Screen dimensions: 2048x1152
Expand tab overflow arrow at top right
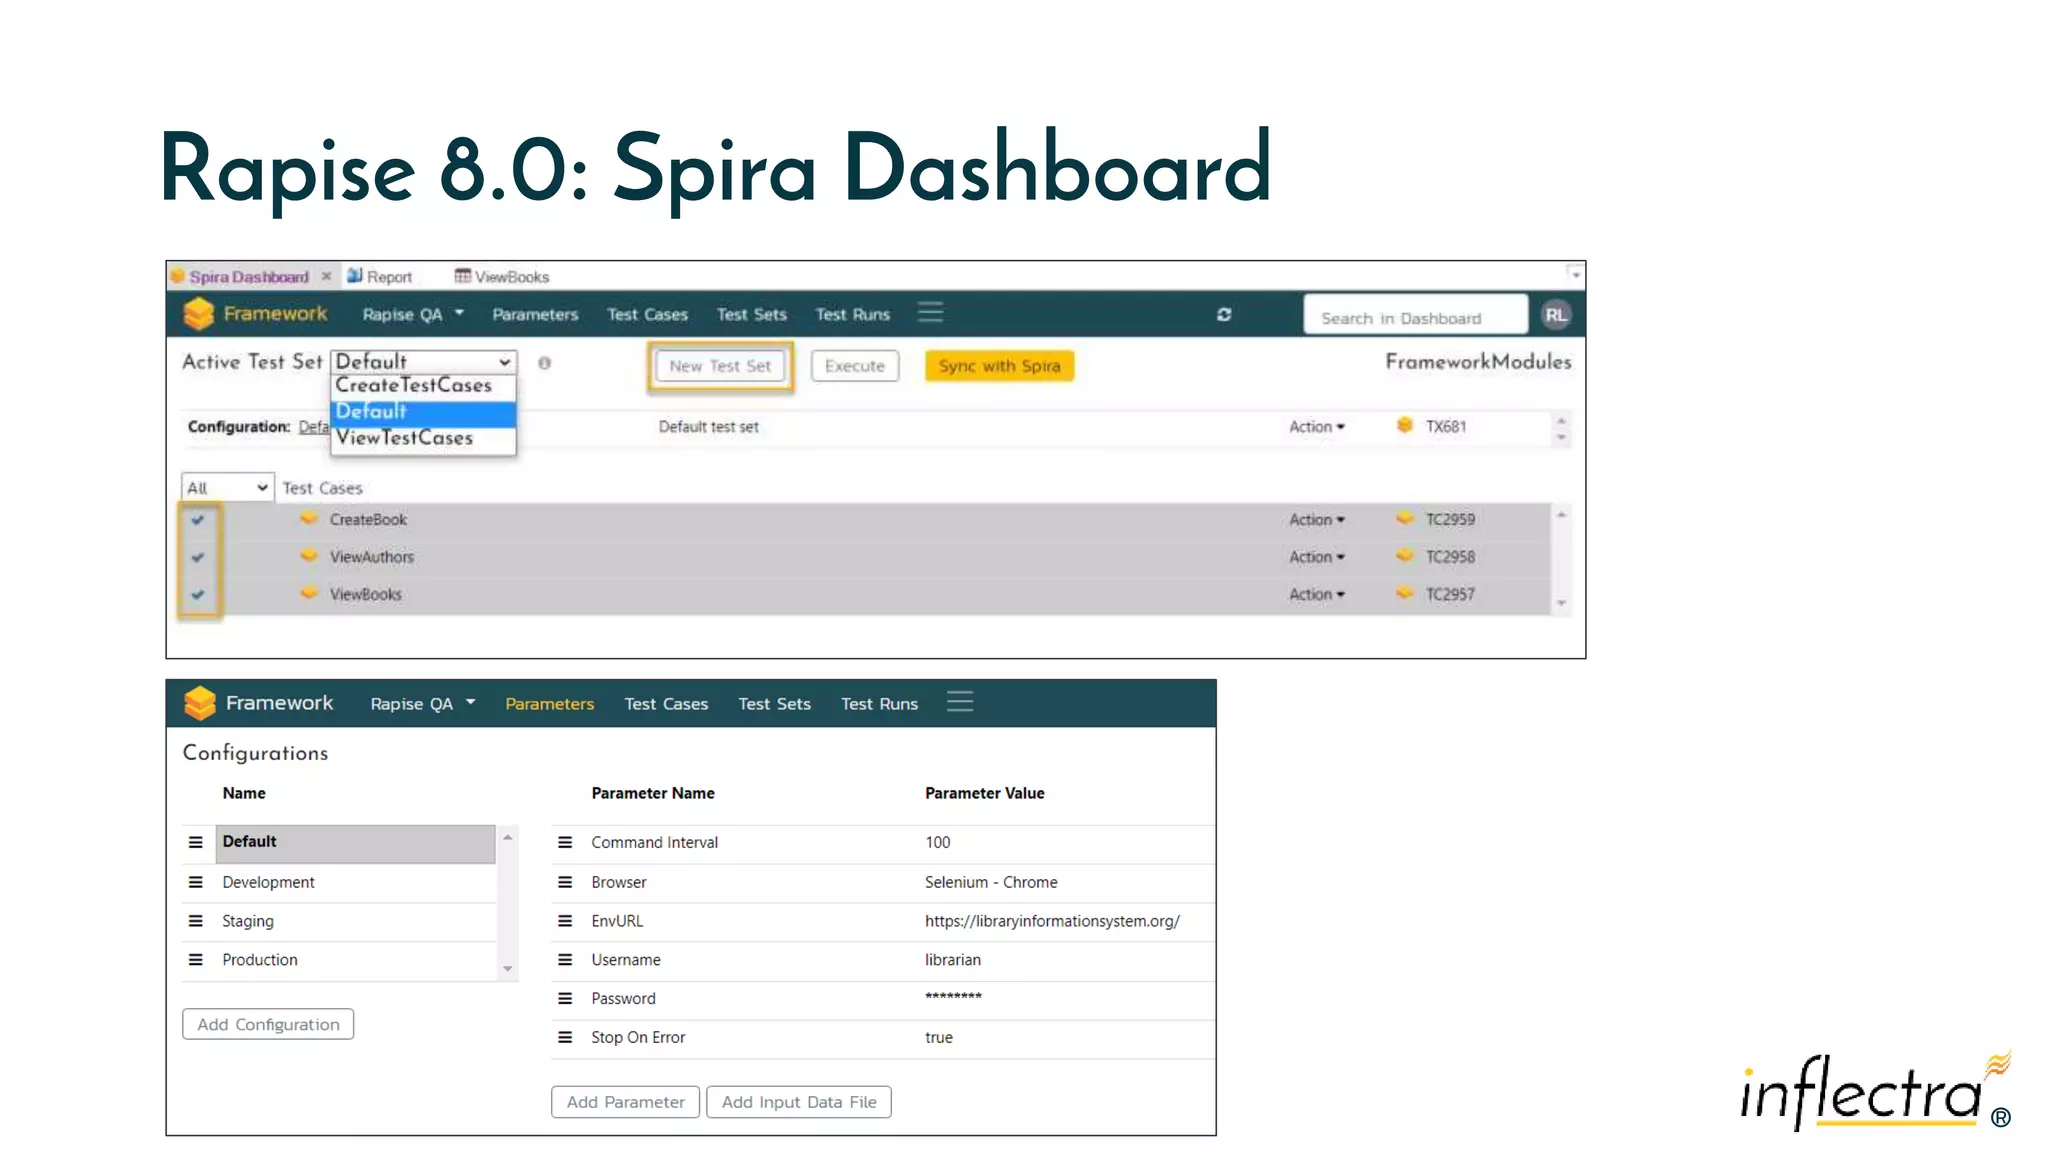coord(1575,273)
